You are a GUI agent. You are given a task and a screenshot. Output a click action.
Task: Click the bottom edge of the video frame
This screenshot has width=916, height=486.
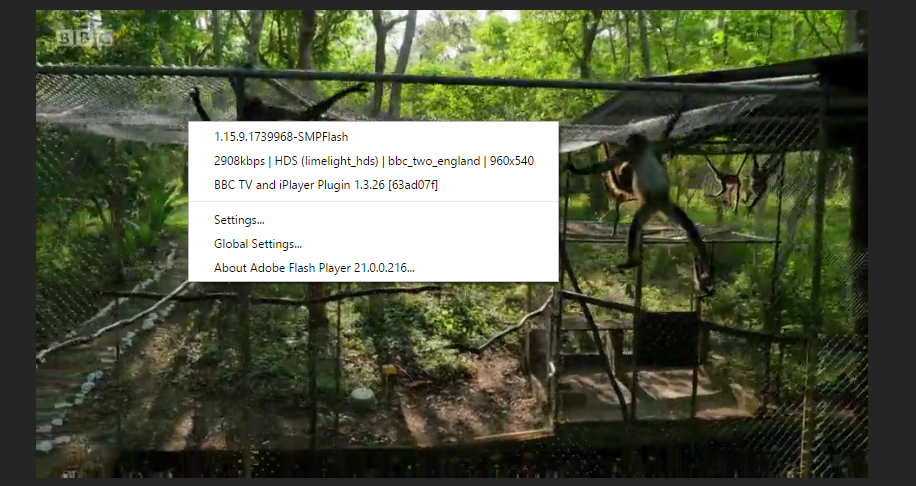click(x=452, y=467)
